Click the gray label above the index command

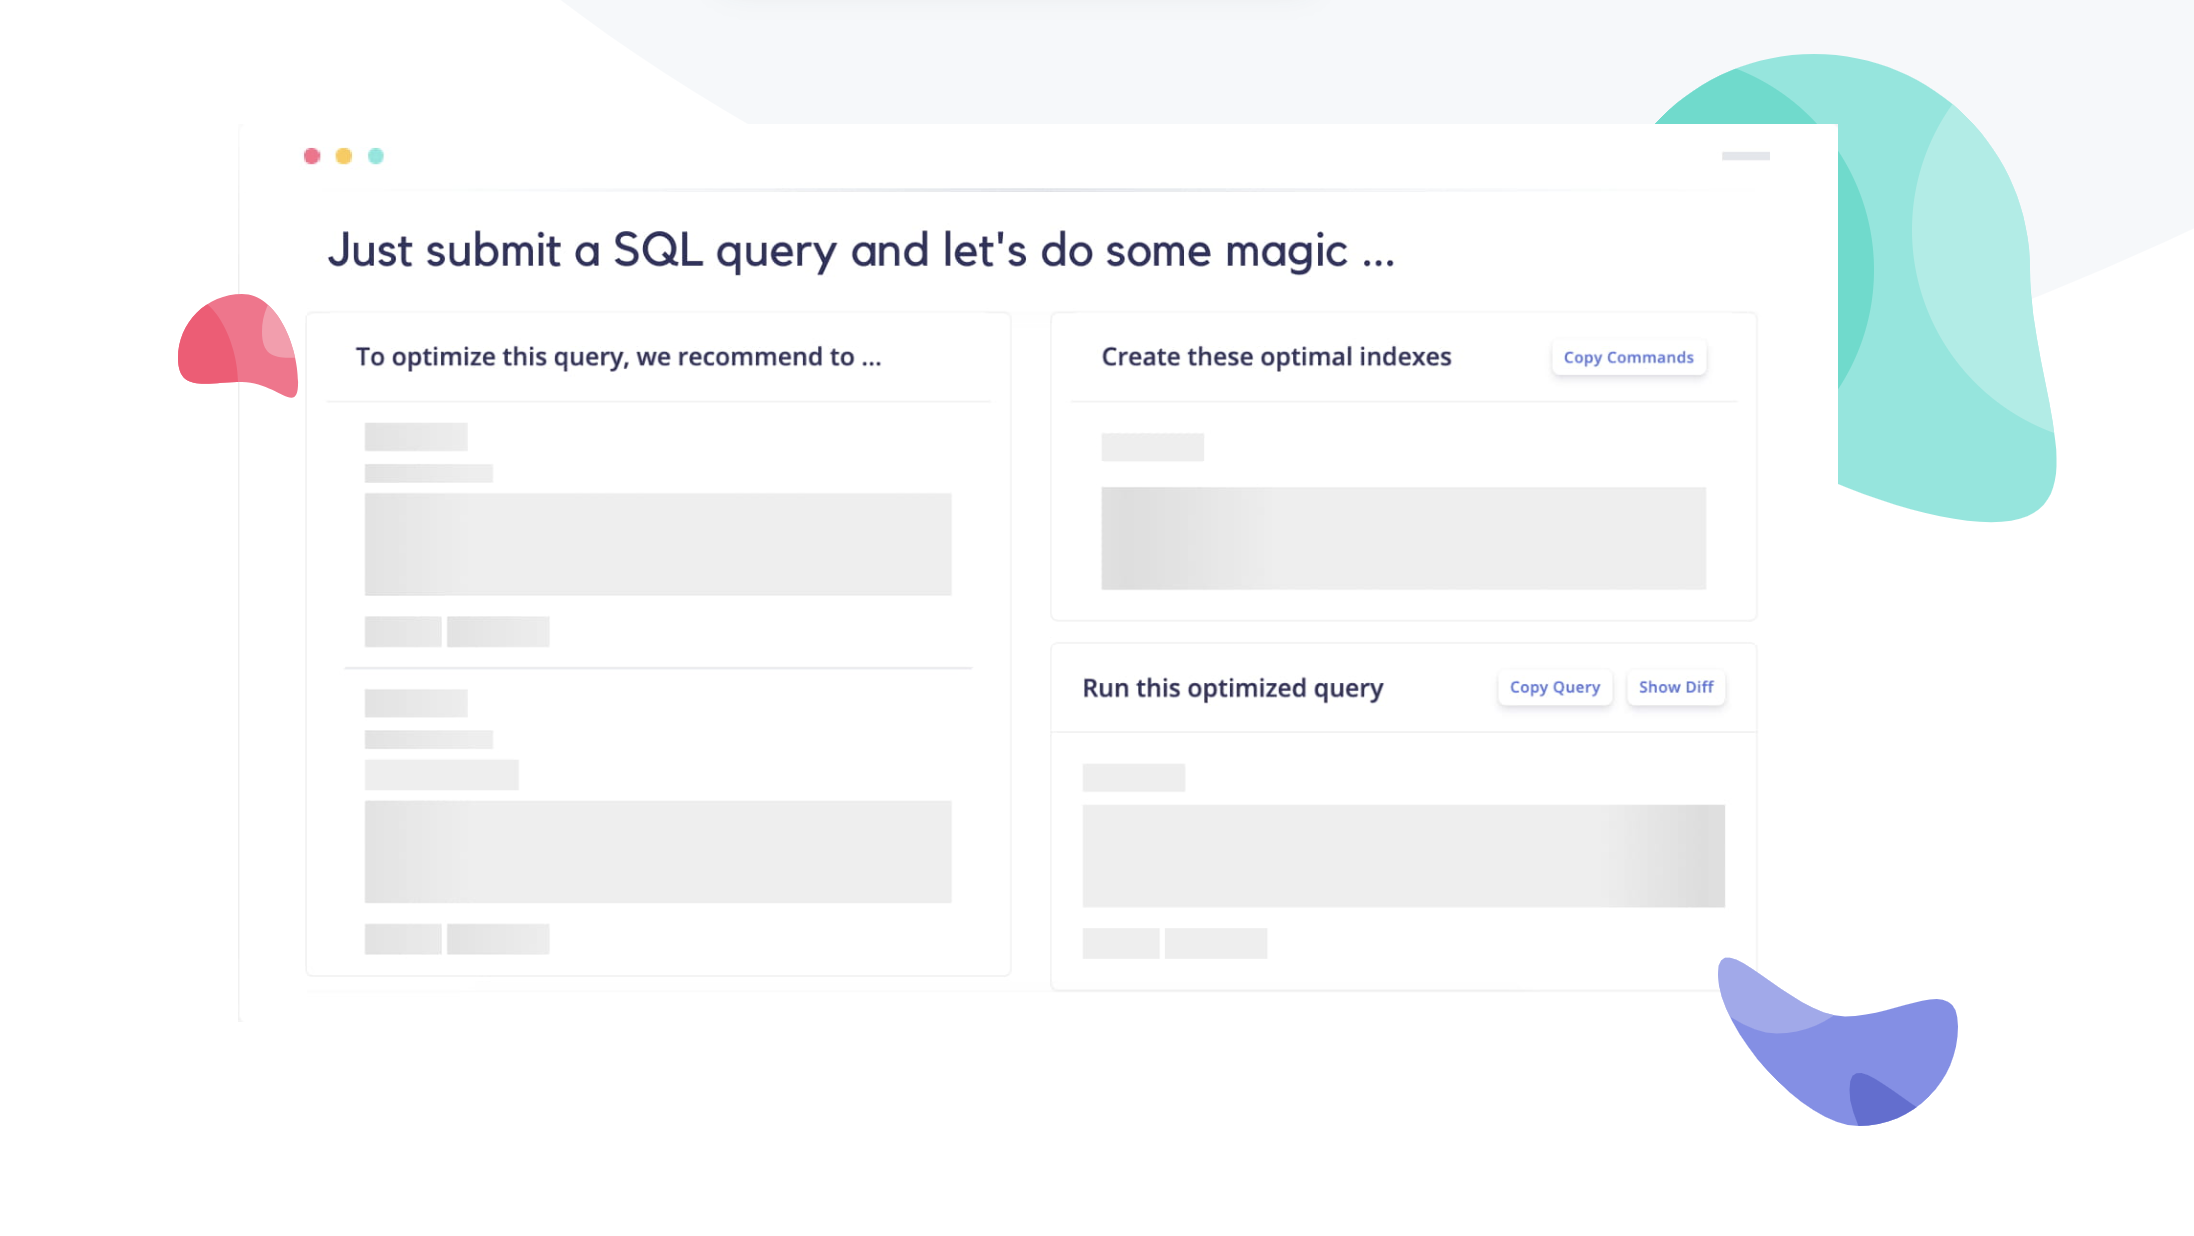tap(1152, 446)
